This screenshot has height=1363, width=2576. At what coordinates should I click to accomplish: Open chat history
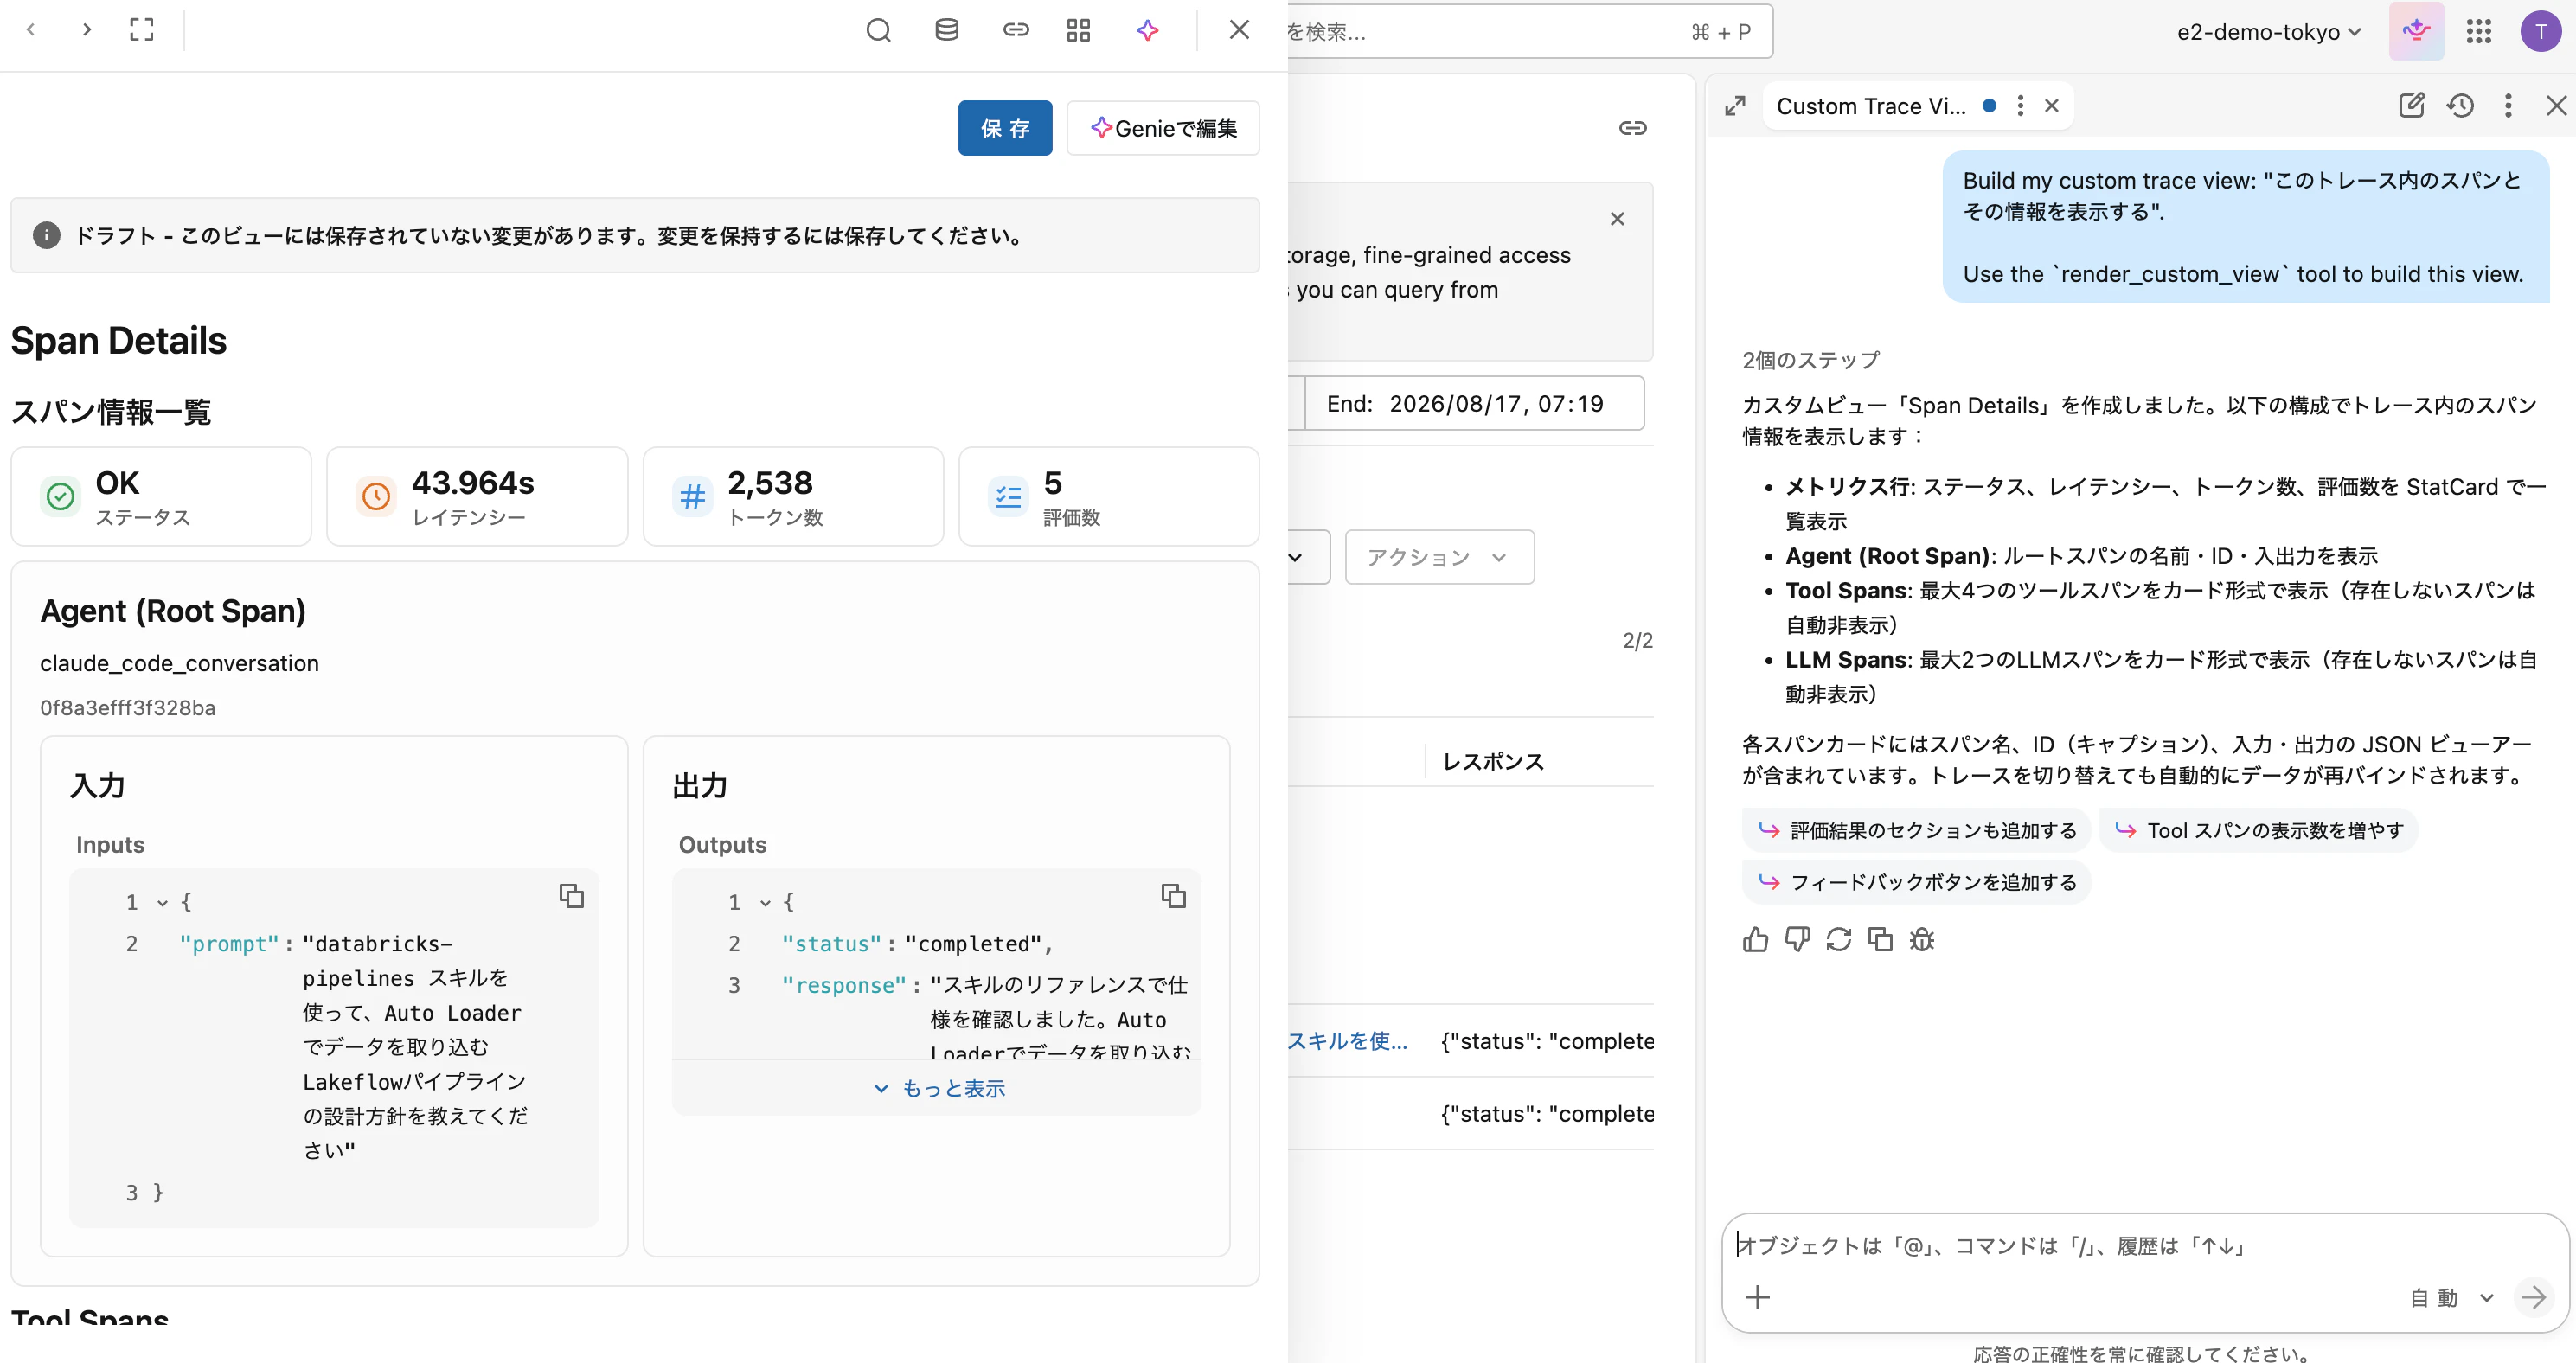(x=2460, y=105)
